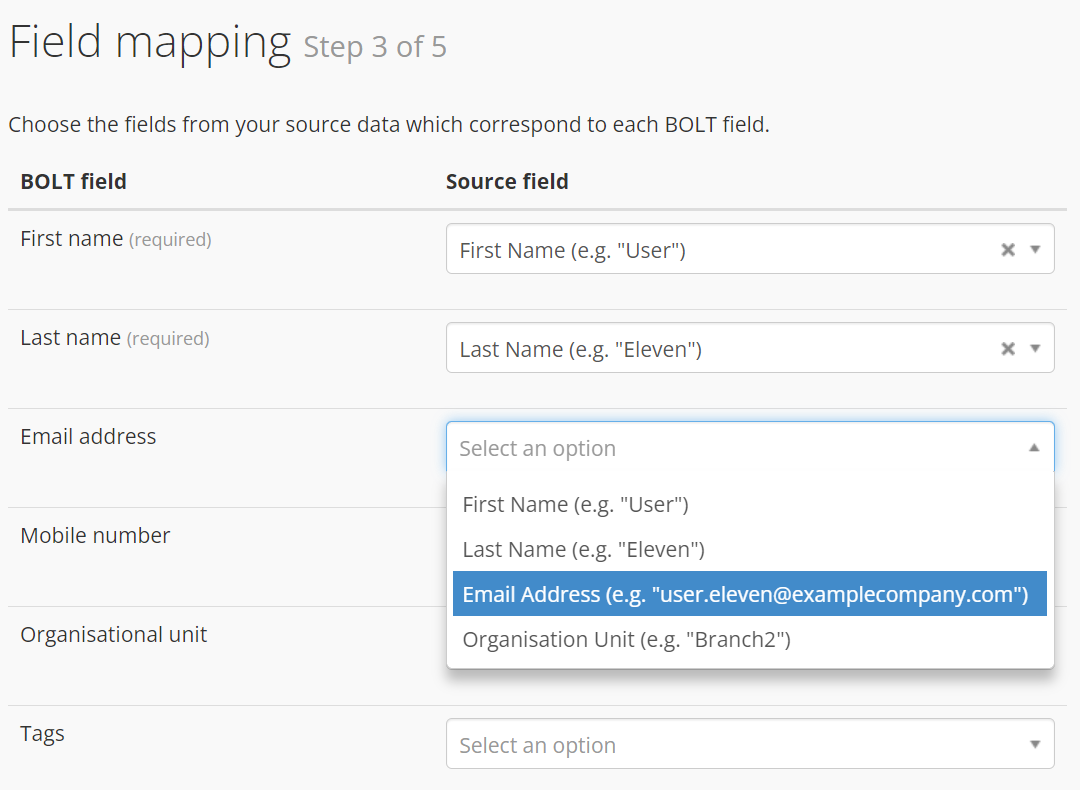Click the "Field mapping" heading
1080x790 pixels.
[x=150, y=43]
